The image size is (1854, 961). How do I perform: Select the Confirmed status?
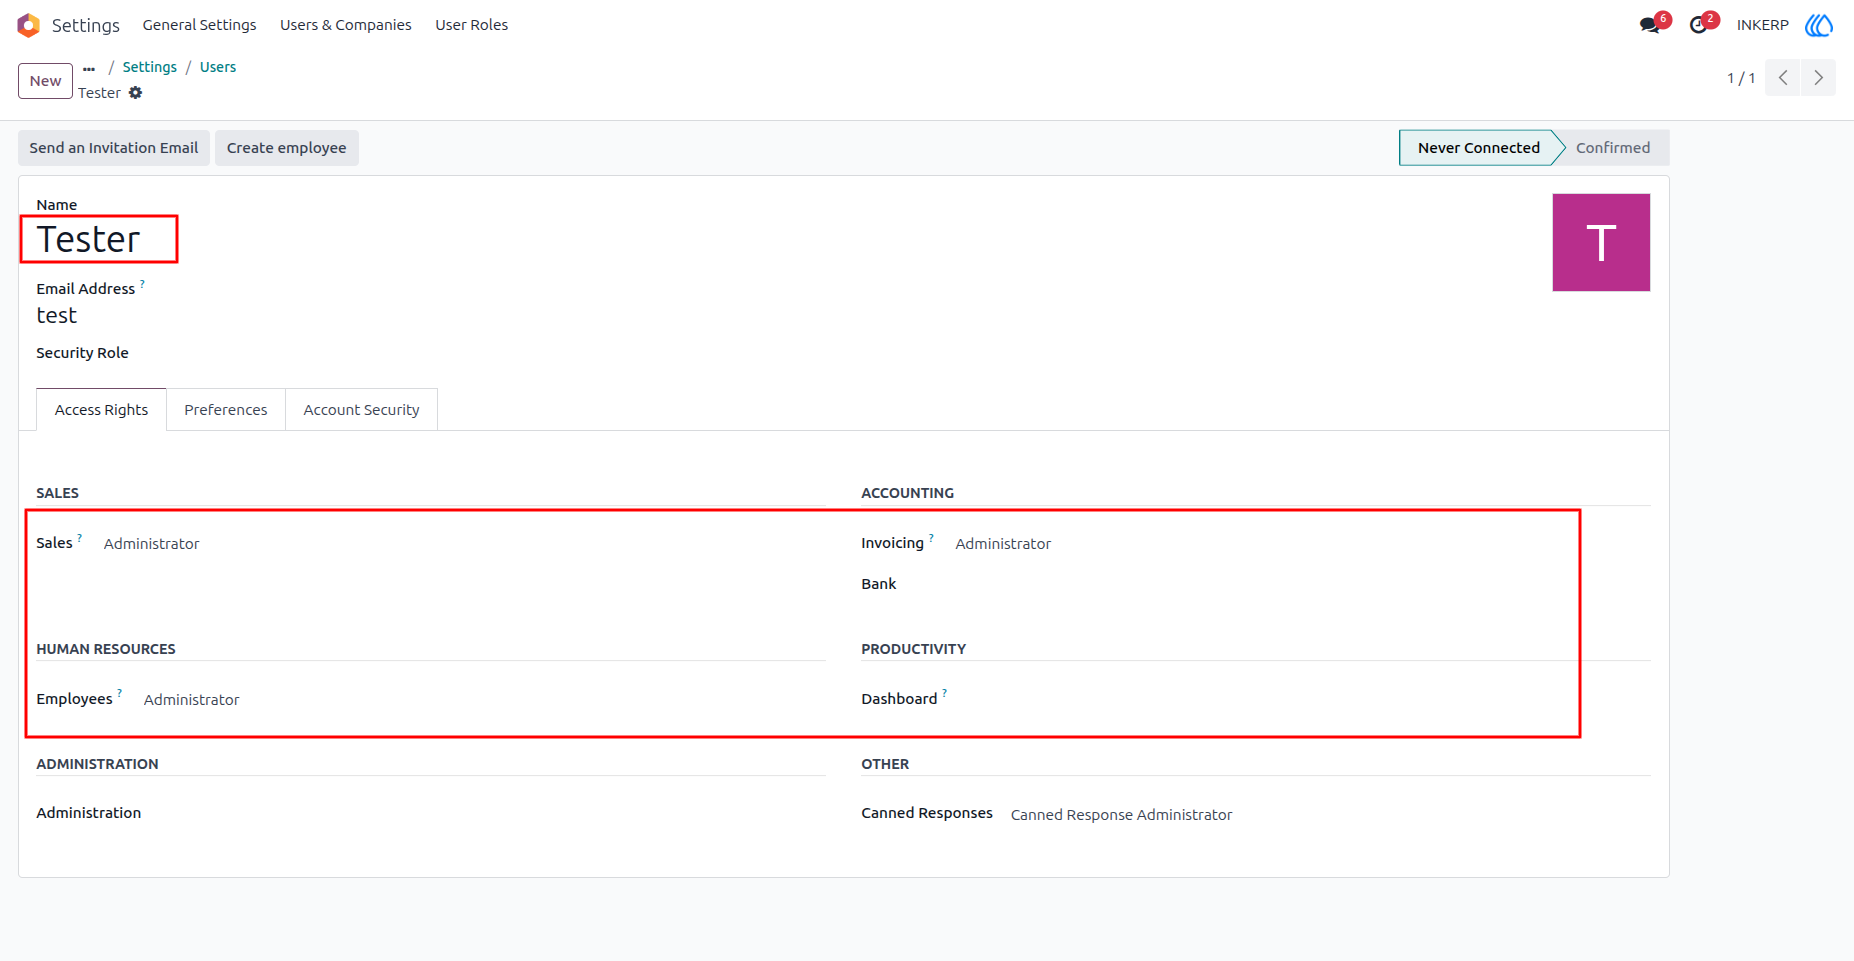[1613, 148]
